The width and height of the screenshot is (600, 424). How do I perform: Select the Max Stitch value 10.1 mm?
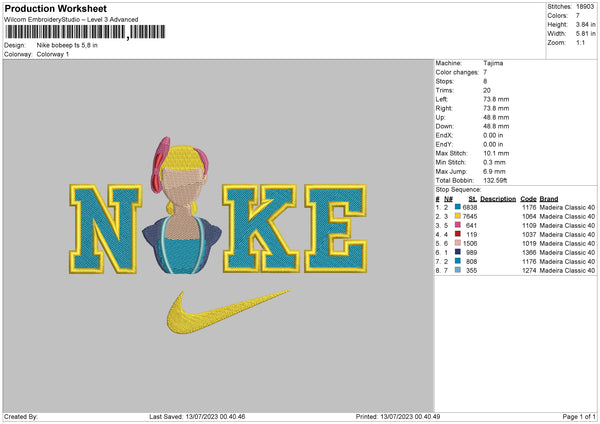click(496, 153)
